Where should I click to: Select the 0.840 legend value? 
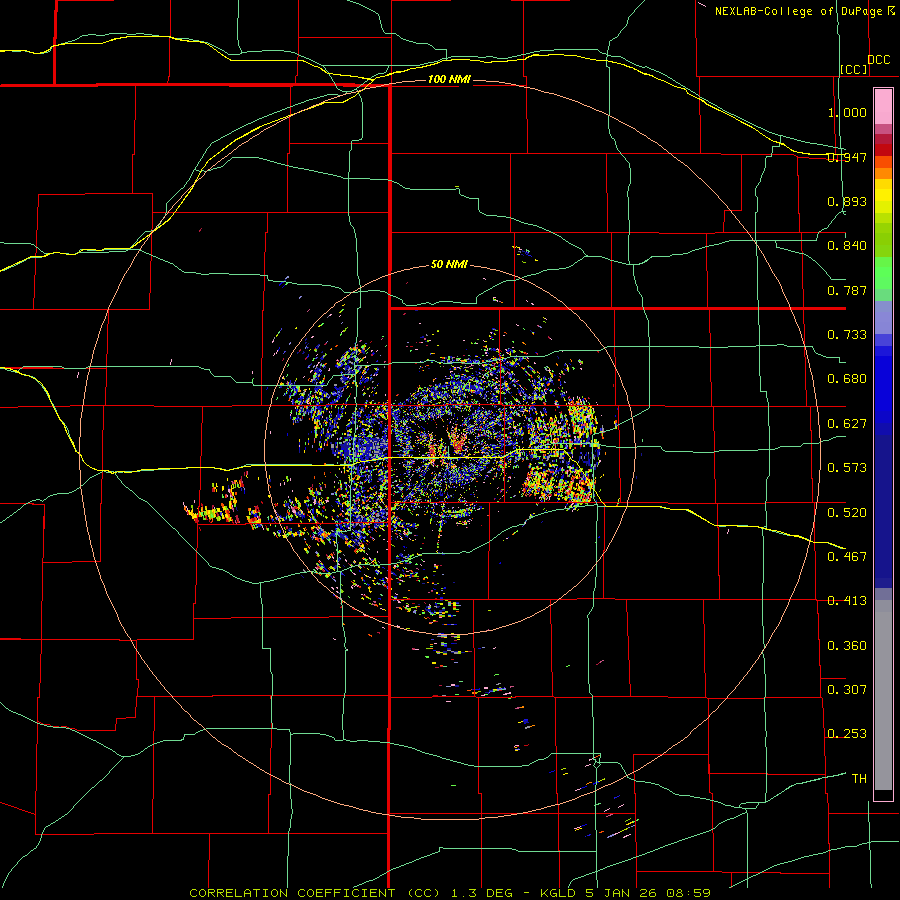pos(847,246)
